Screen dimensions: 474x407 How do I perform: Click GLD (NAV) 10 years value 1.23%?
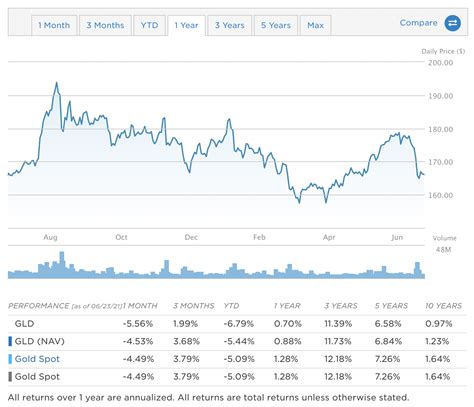click(437, 341)
